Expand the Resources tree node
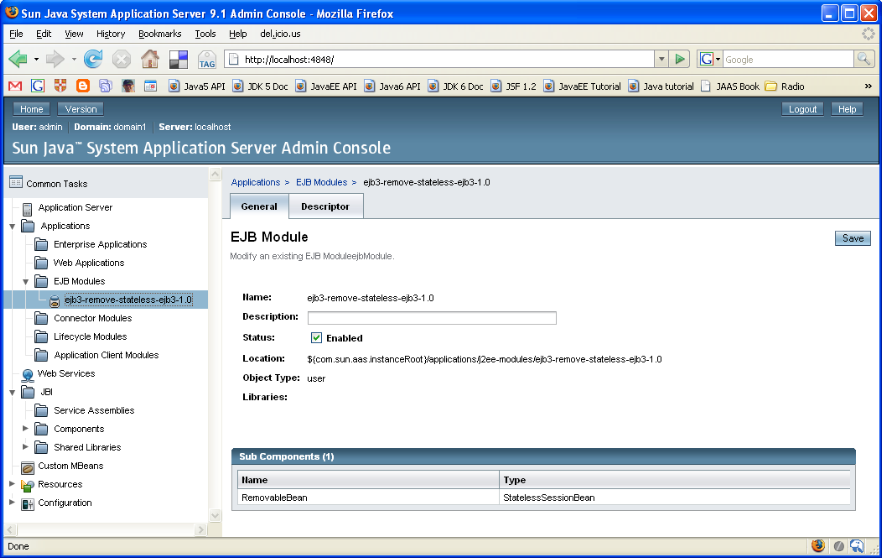This screenshot has width=882, height=558. [12, 484]
